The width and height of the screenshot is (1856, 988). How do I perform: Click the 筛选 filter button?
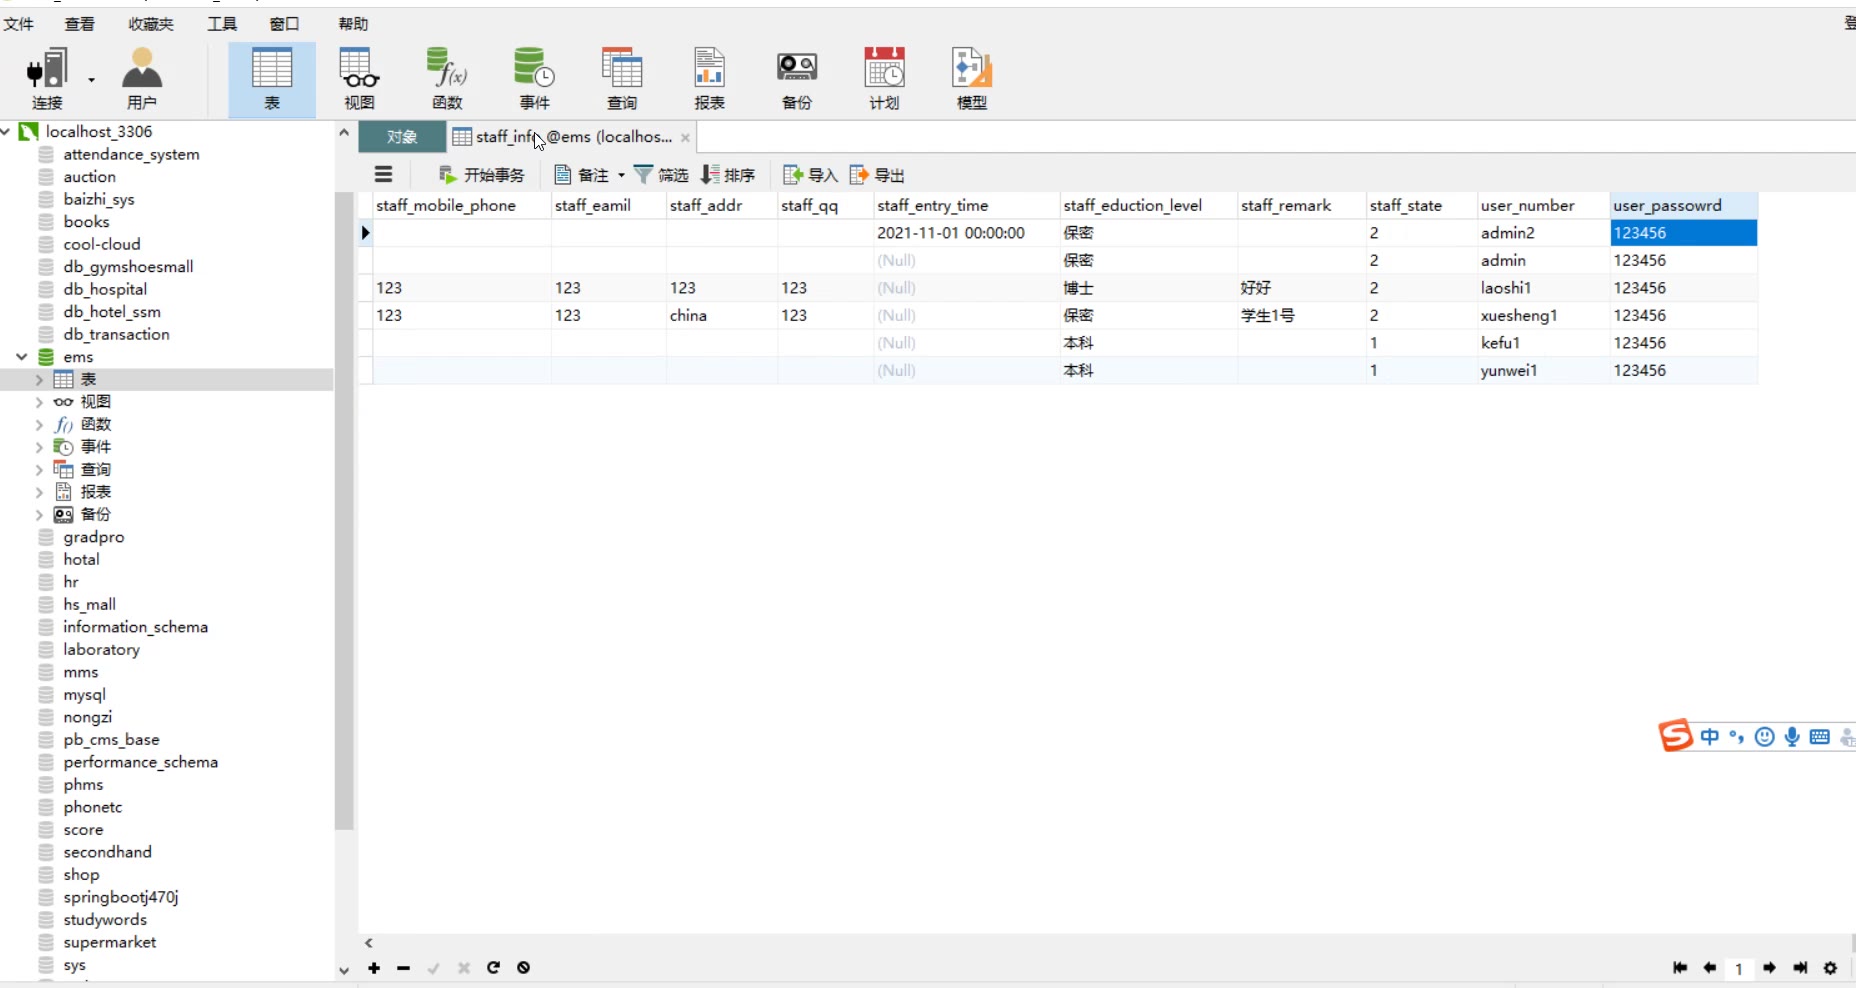(x=661, y=175)
